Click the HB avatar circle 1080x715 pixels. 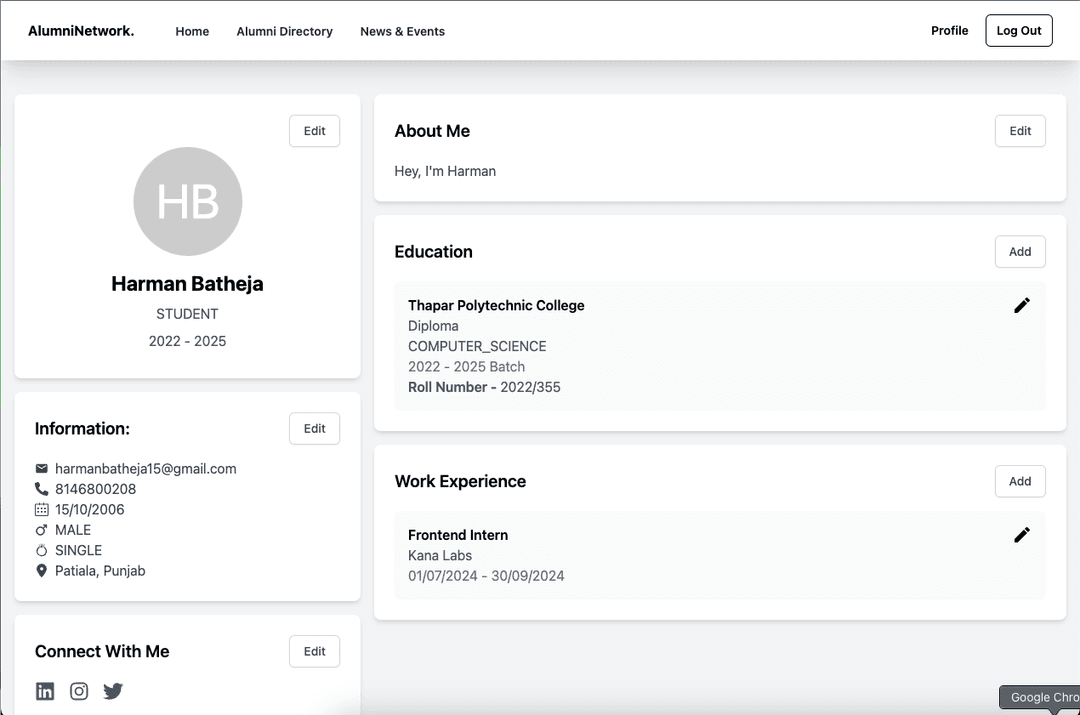(187, 201)
